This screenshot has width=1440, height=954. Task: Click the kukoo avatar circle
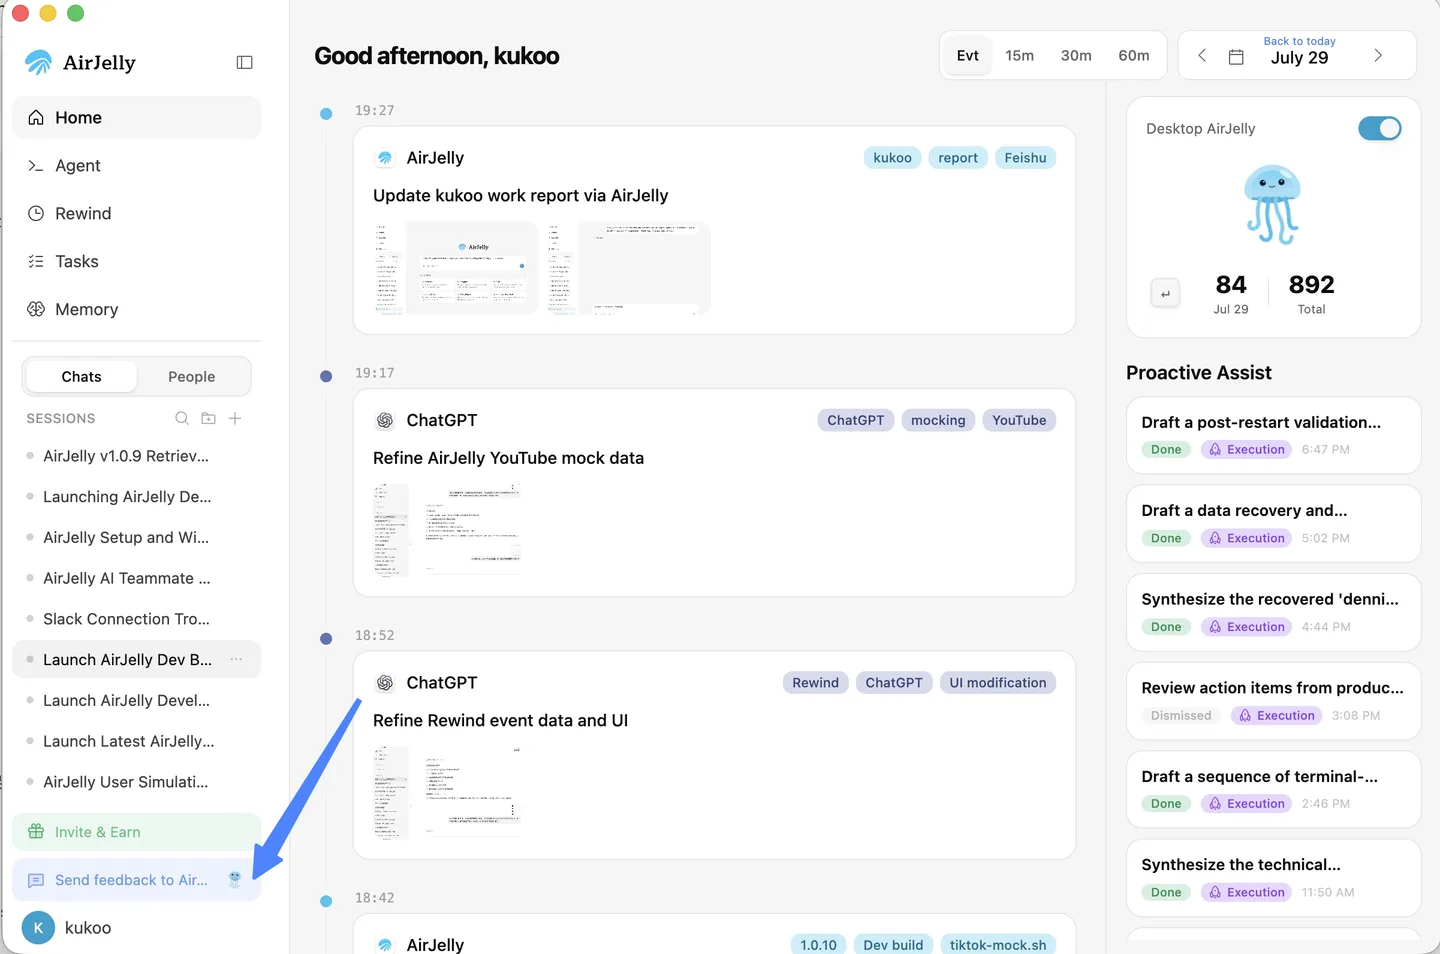coord(38,928)
